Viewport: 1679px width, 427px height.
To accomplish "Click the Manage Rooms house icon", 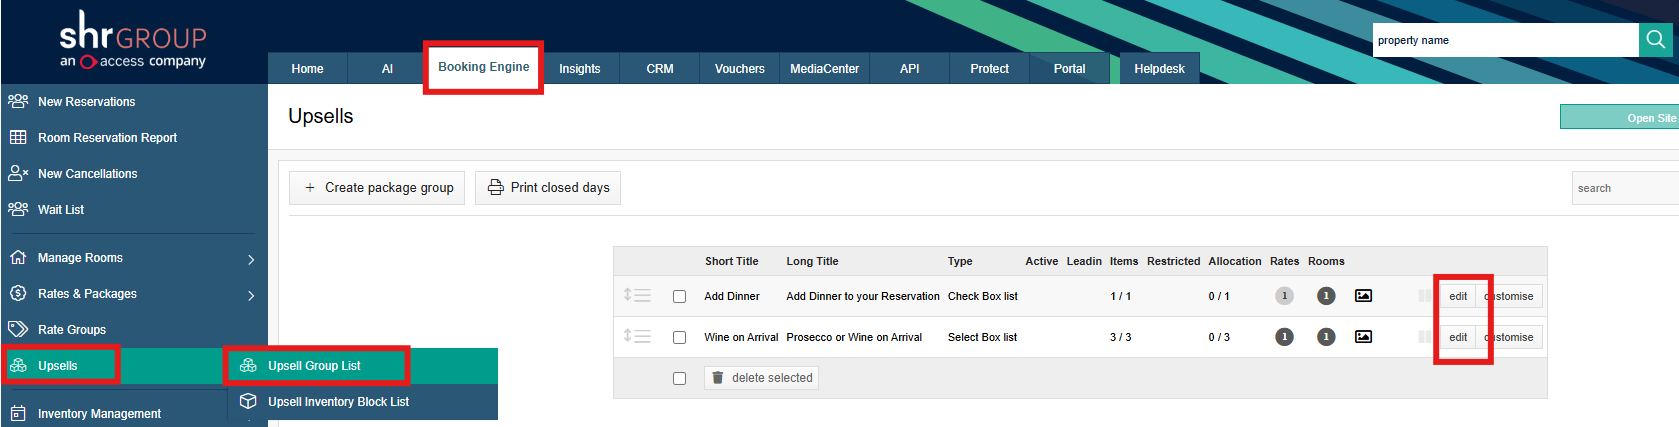I will tap(18, 257).
